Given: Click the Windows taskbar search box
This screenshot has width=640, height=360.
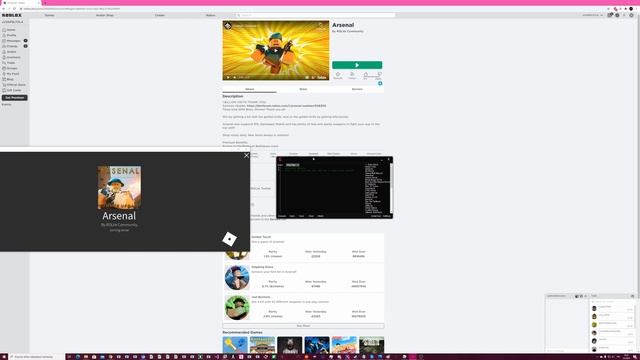Looking at the screenshot, I should tap(36, 357).
